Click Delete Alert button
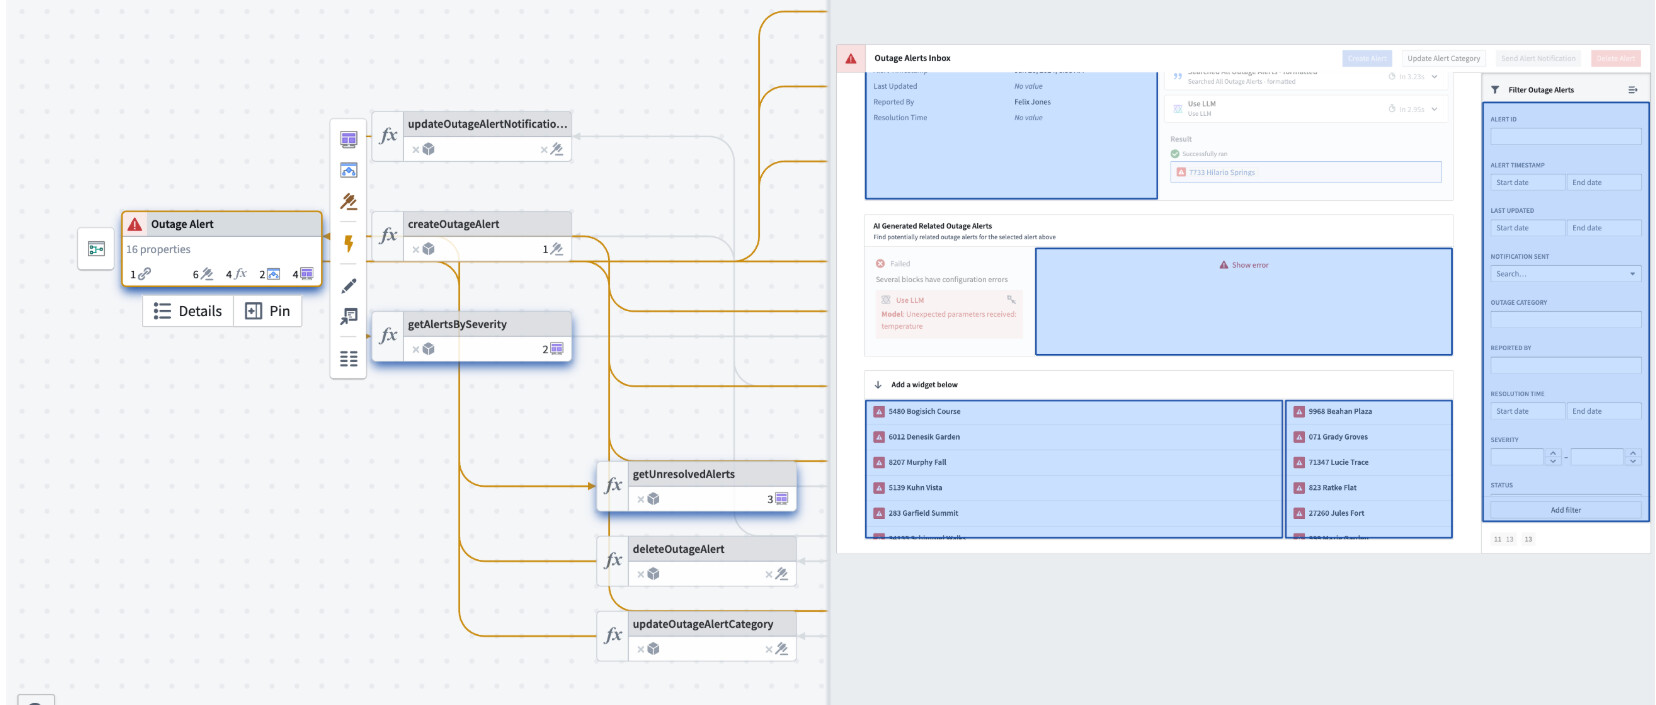This screenshot has width=1656, height=705. (1615, 58)
